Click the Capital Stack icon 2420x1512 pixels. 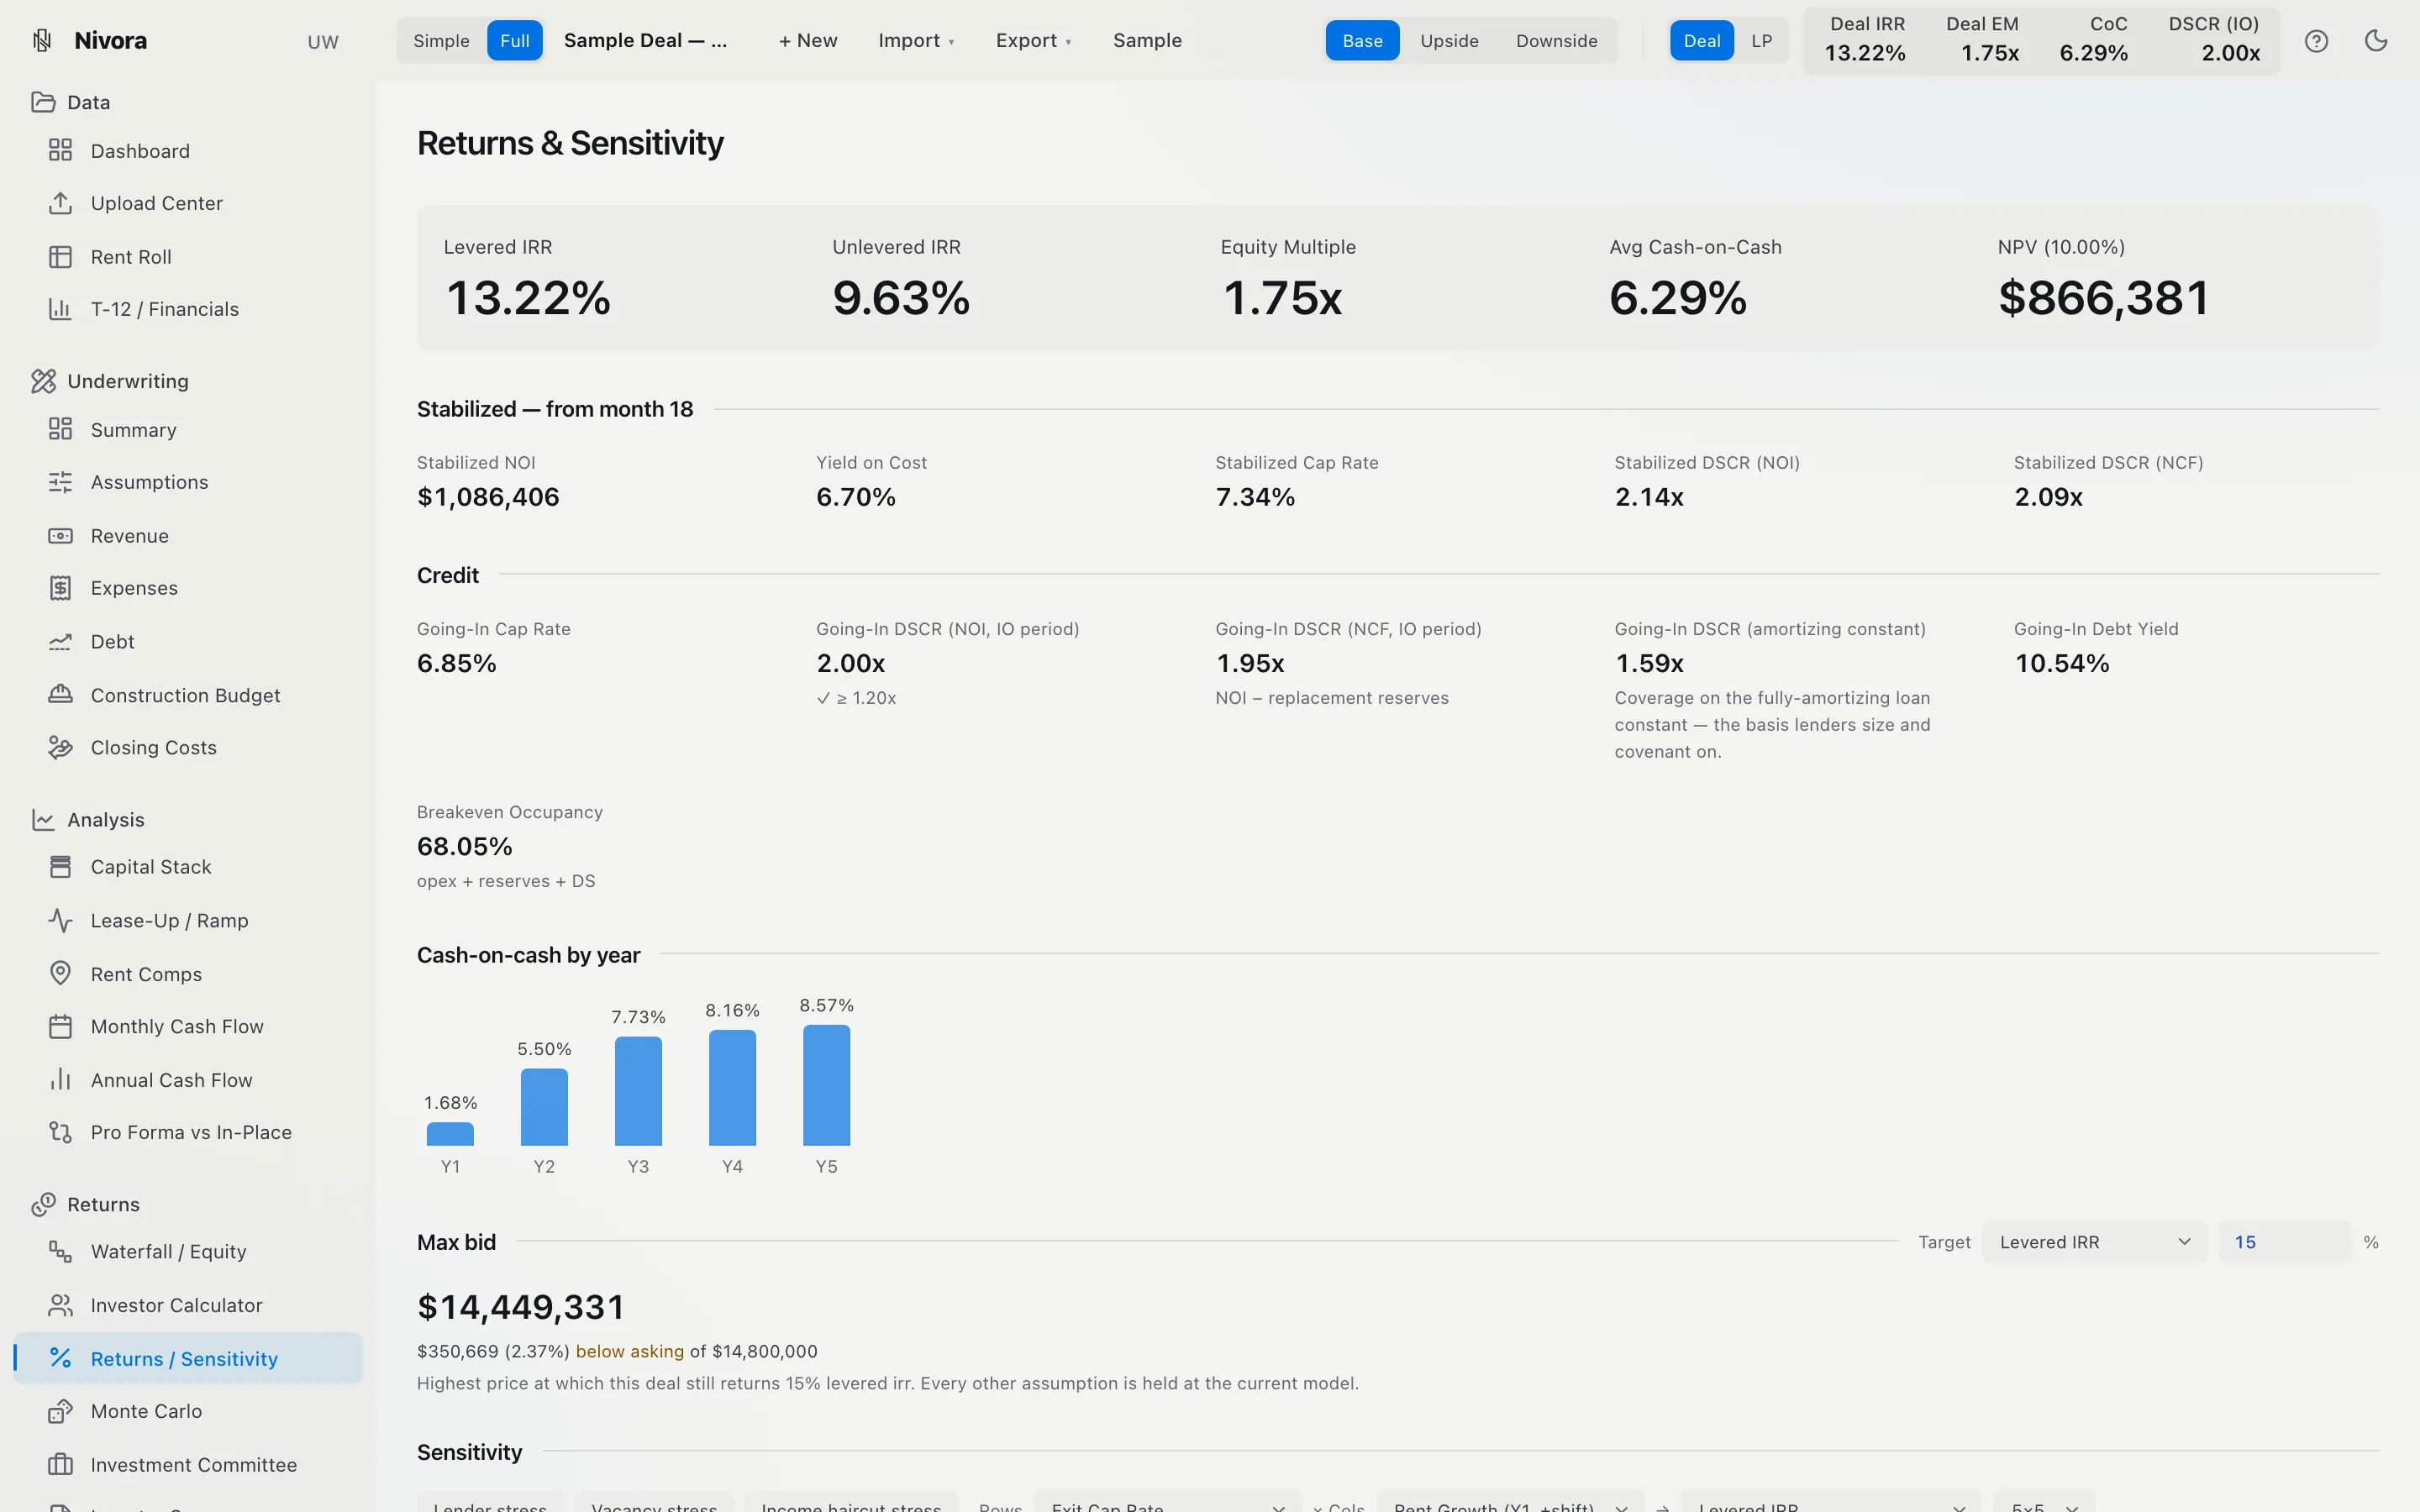(60, 867)
